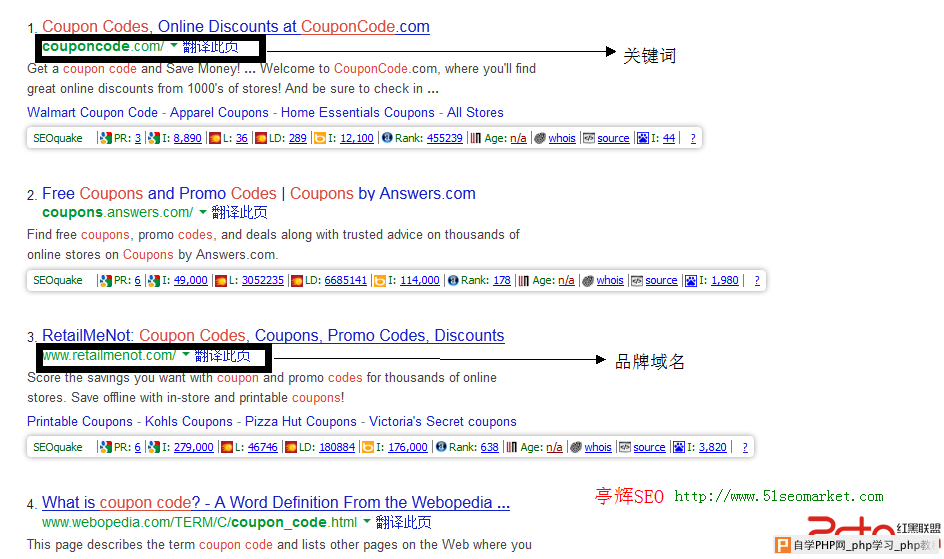Click 翻译此页 link beside couponcode.com
Viewport: 944px width, 559px height.
[x=210, y=46]
